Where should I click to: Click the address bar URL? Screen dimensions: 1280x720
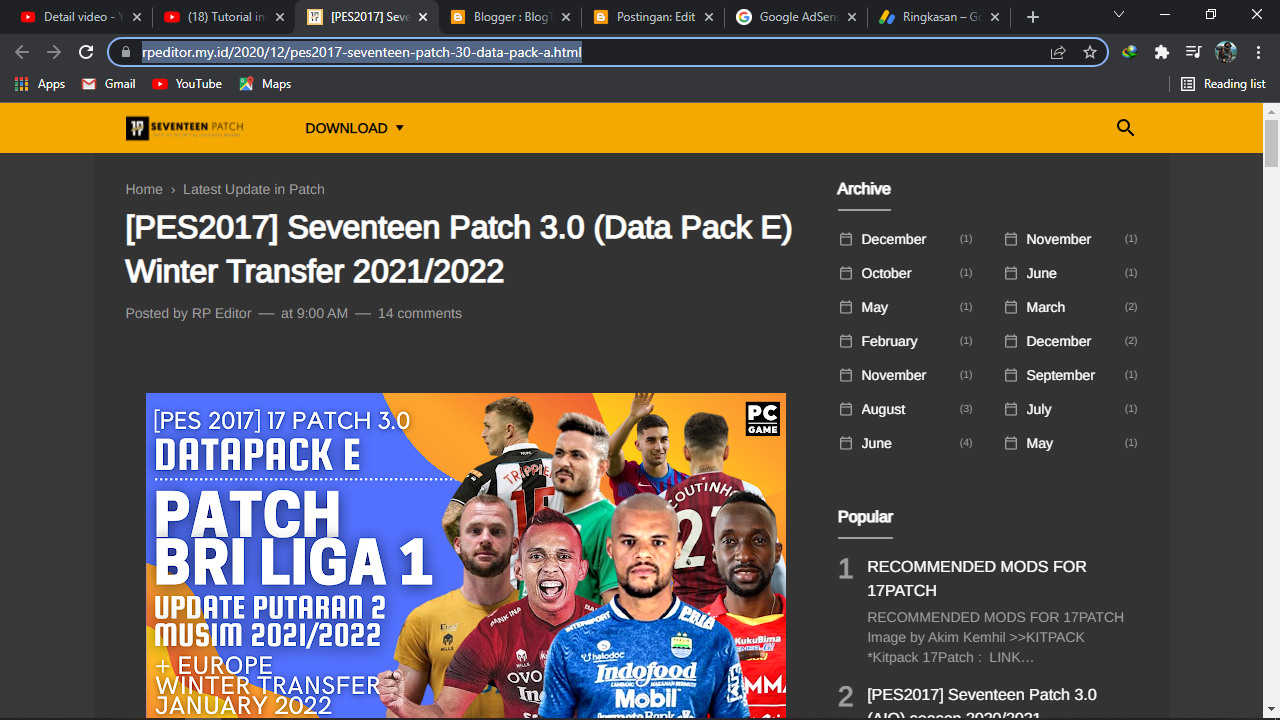click(361, 52)
